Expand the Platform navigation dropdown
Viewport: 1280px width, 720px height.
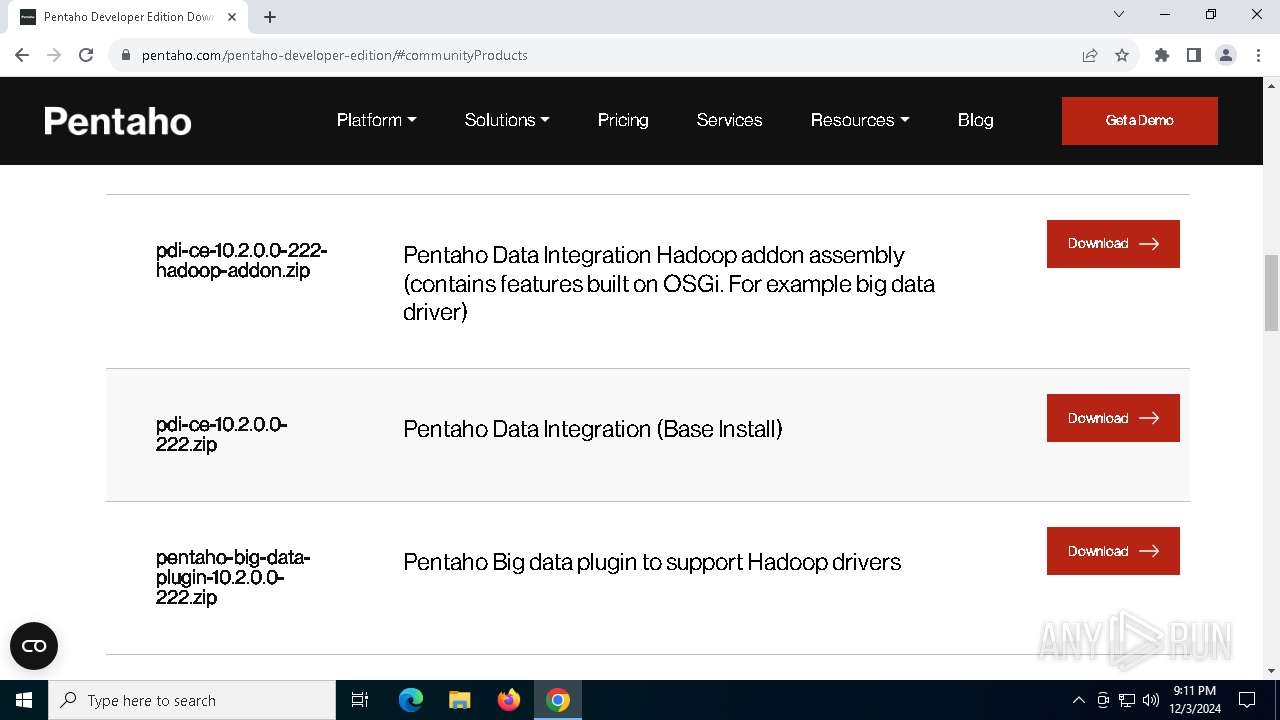point(376,120)
